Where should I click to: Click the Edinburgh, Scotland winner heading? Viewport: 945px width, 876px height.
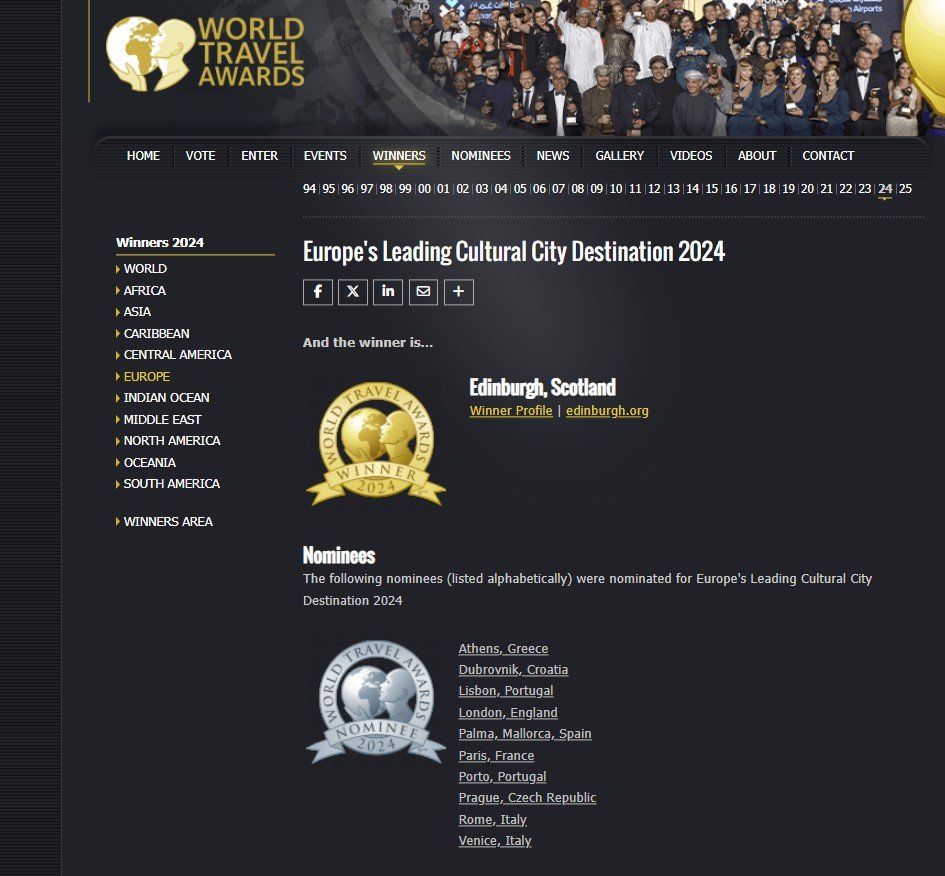[542, 387]
